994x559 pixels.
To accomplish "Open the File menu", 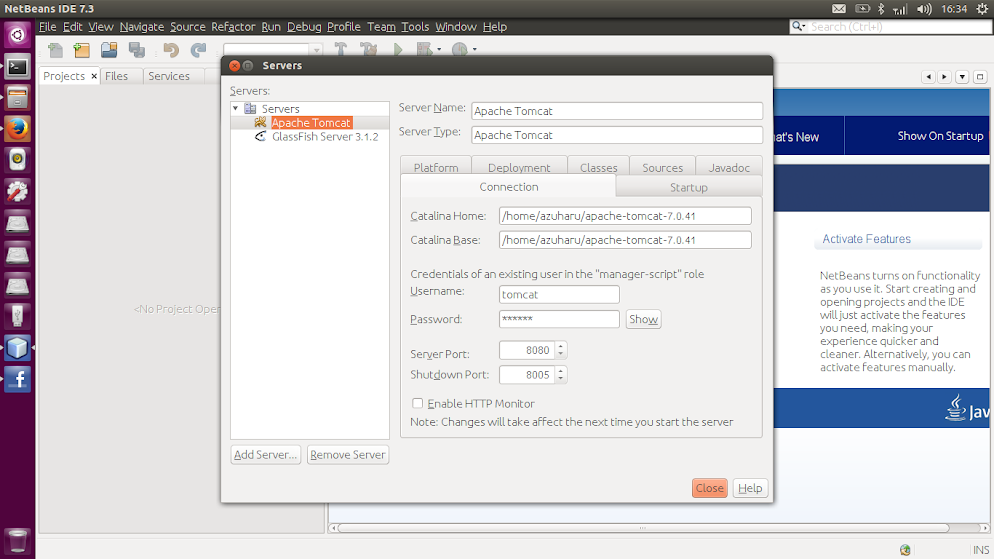I will tap(48, 27).
